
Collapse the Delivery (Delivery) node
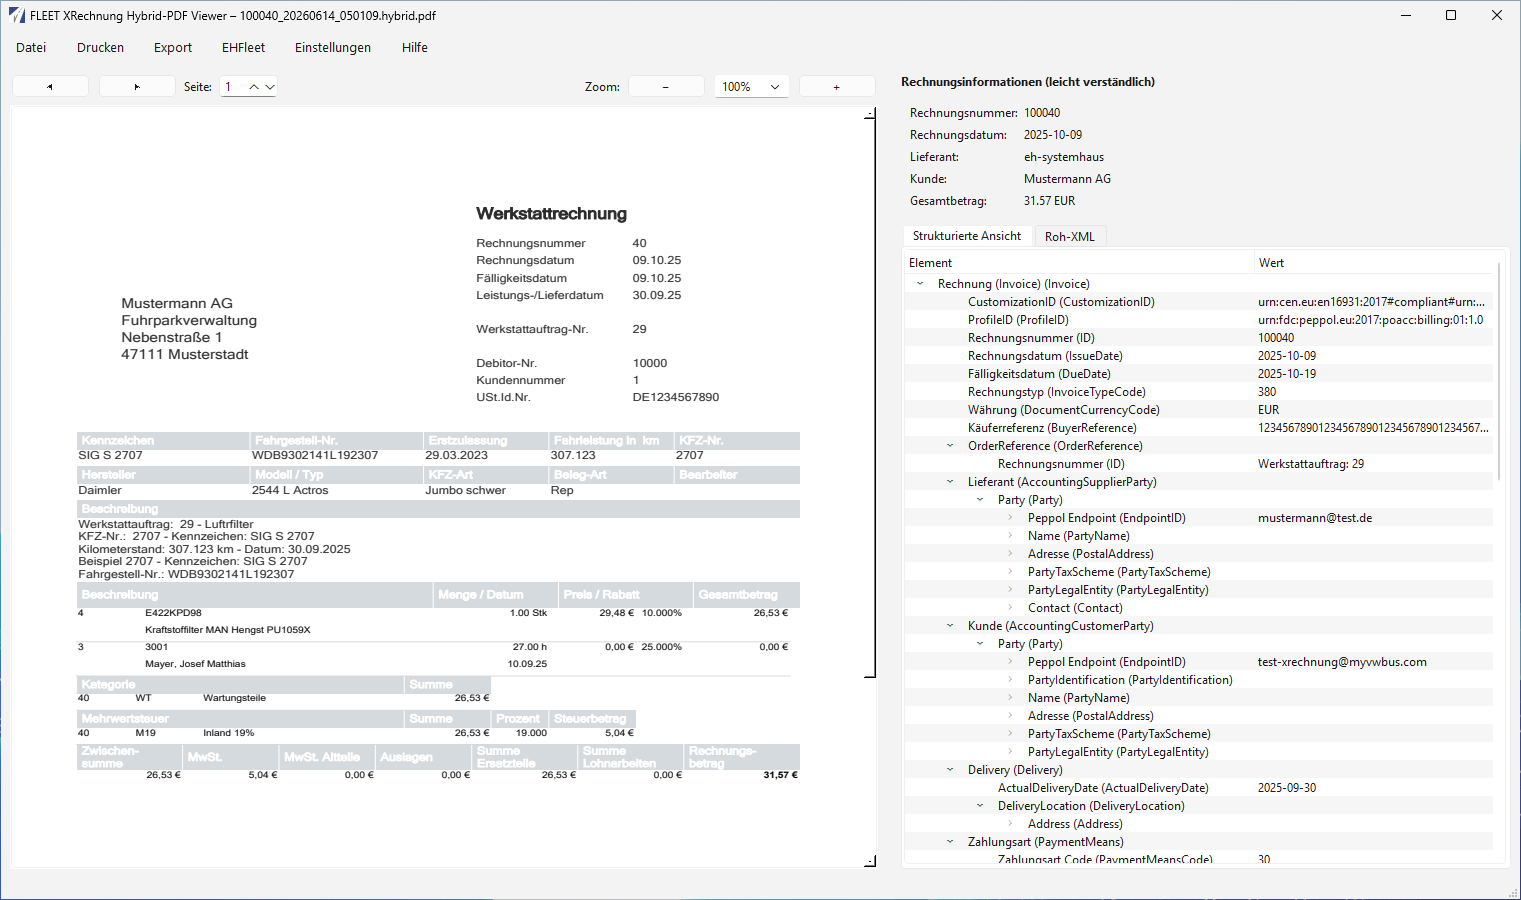[950, 770]
